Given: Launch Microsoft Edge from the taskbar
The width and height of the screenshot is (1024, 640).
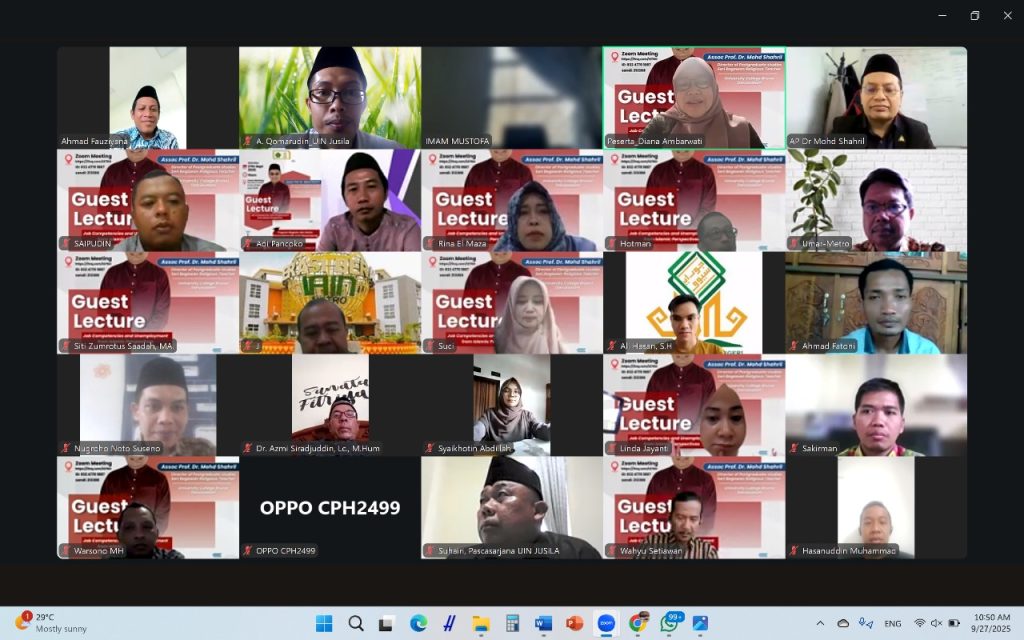Looking at the screenshot, I should [x=418, y=623].
